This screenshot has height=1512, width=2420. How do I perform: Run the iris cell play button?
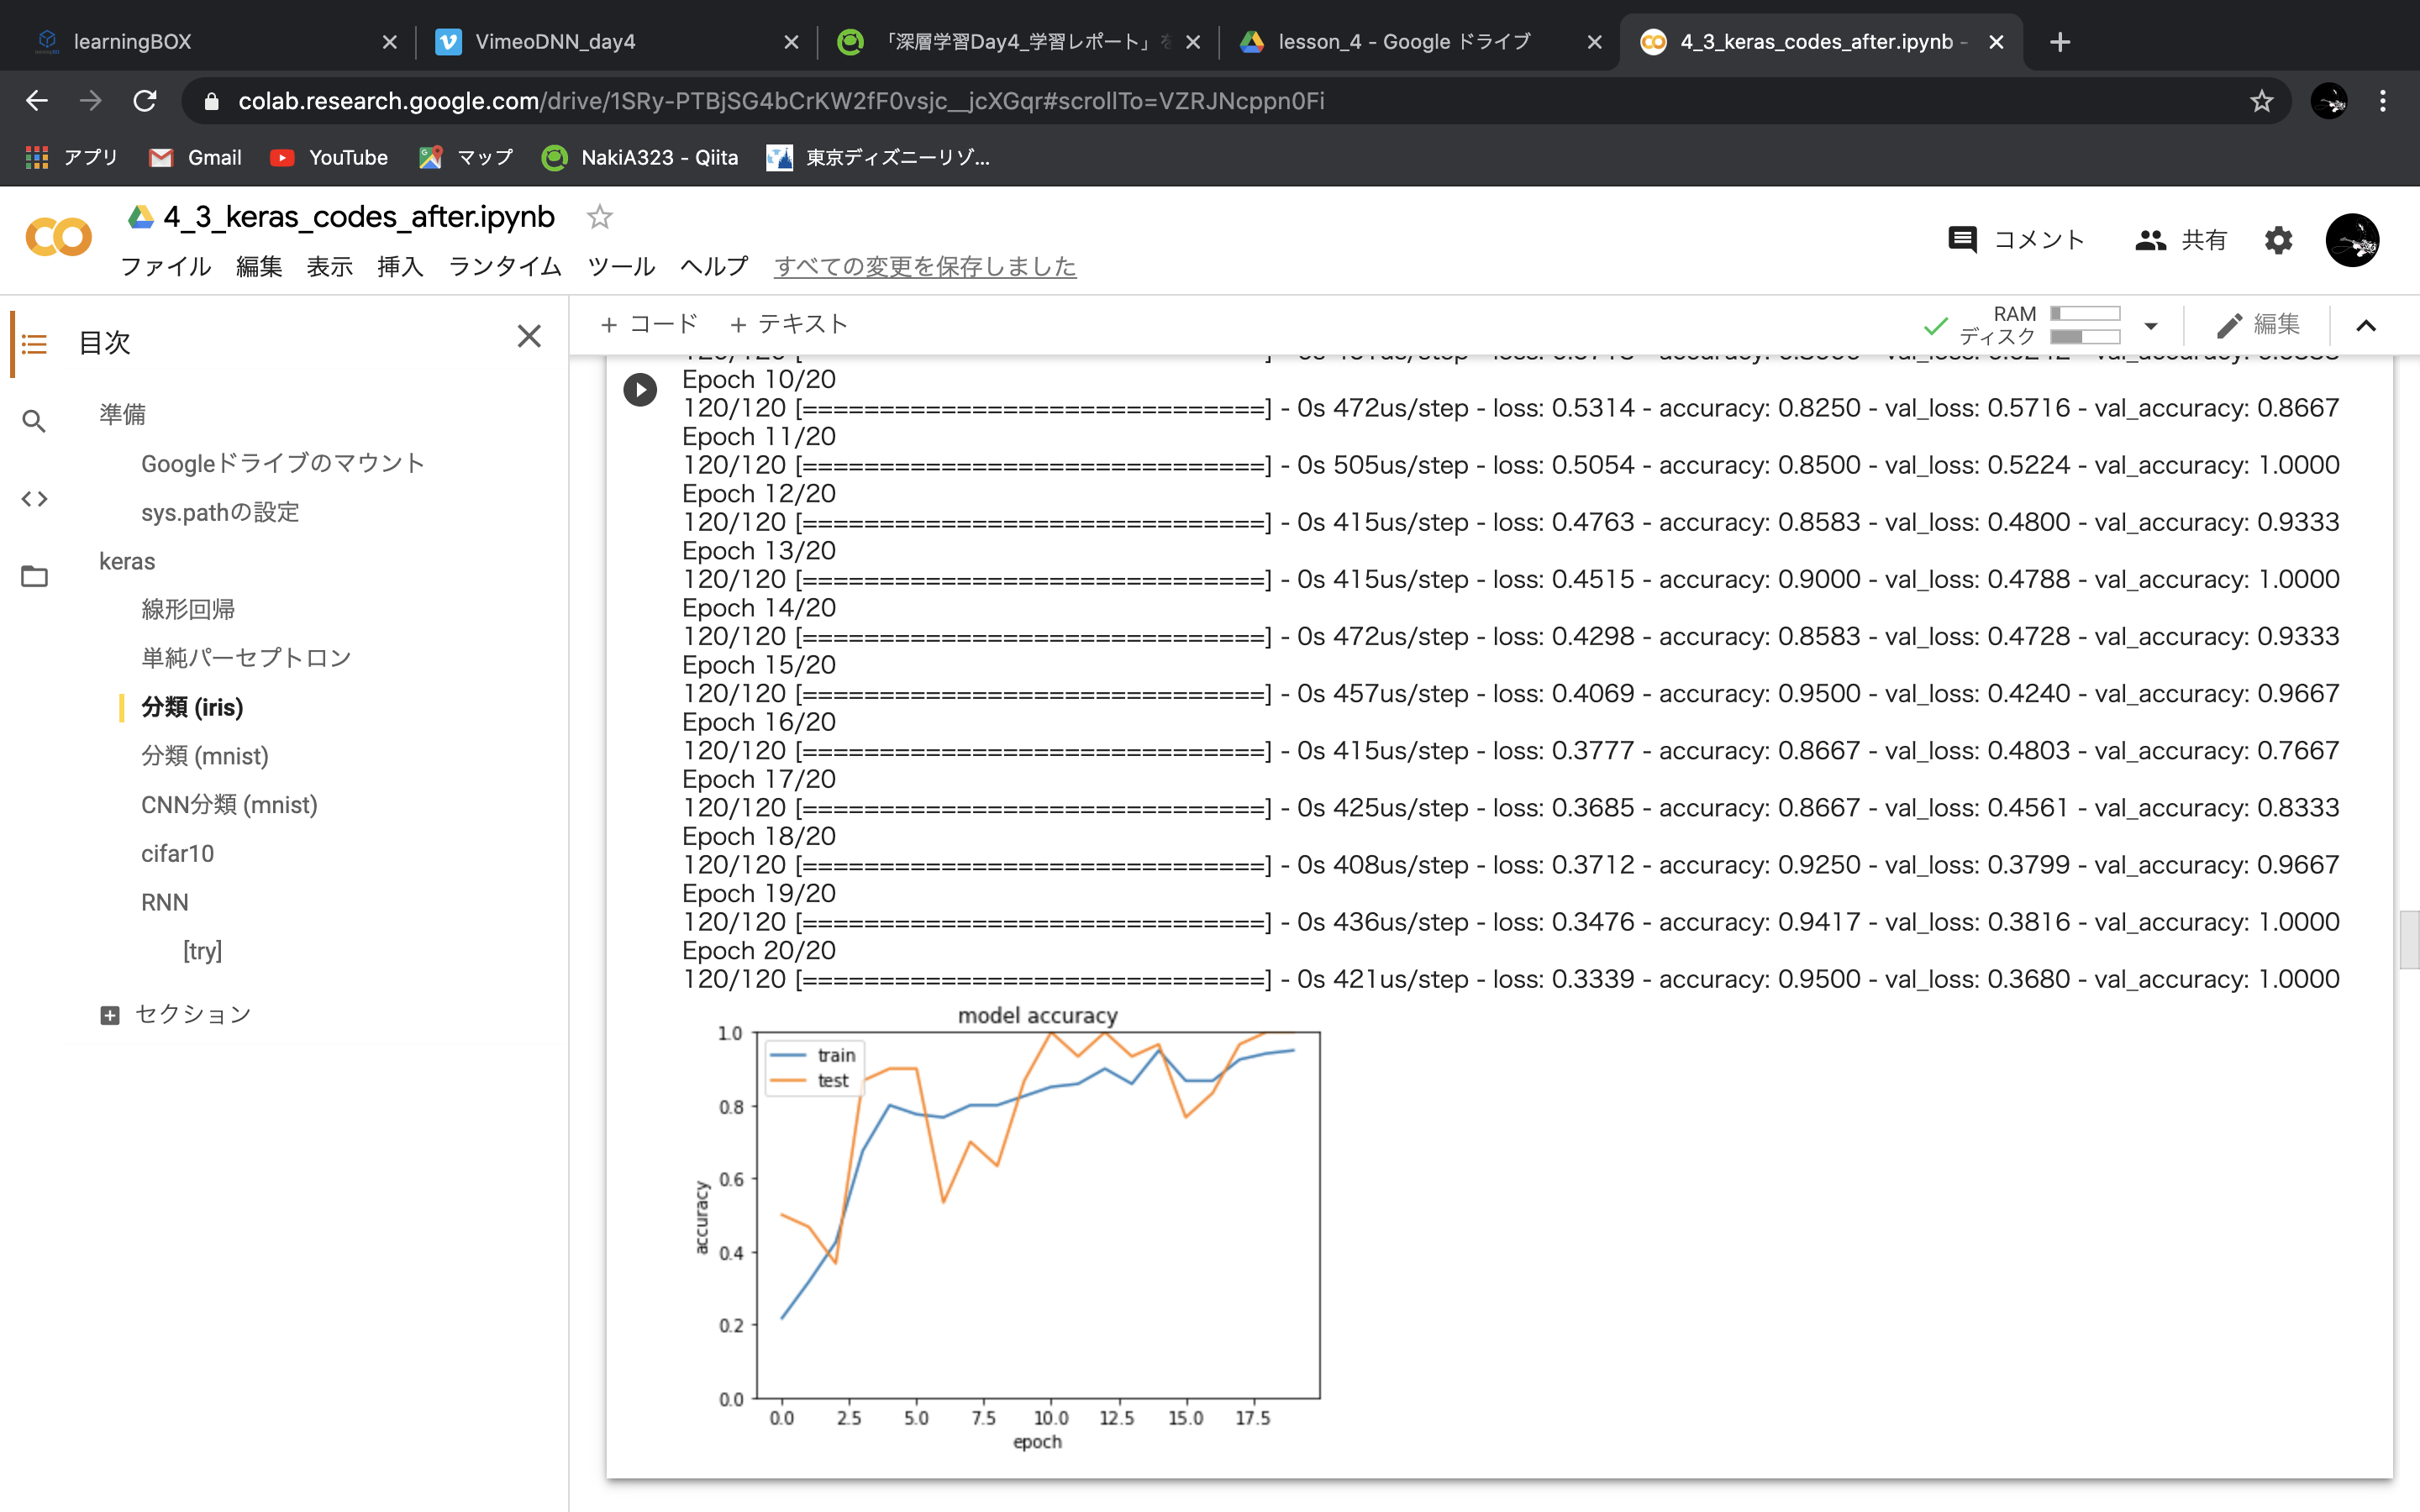640,389
